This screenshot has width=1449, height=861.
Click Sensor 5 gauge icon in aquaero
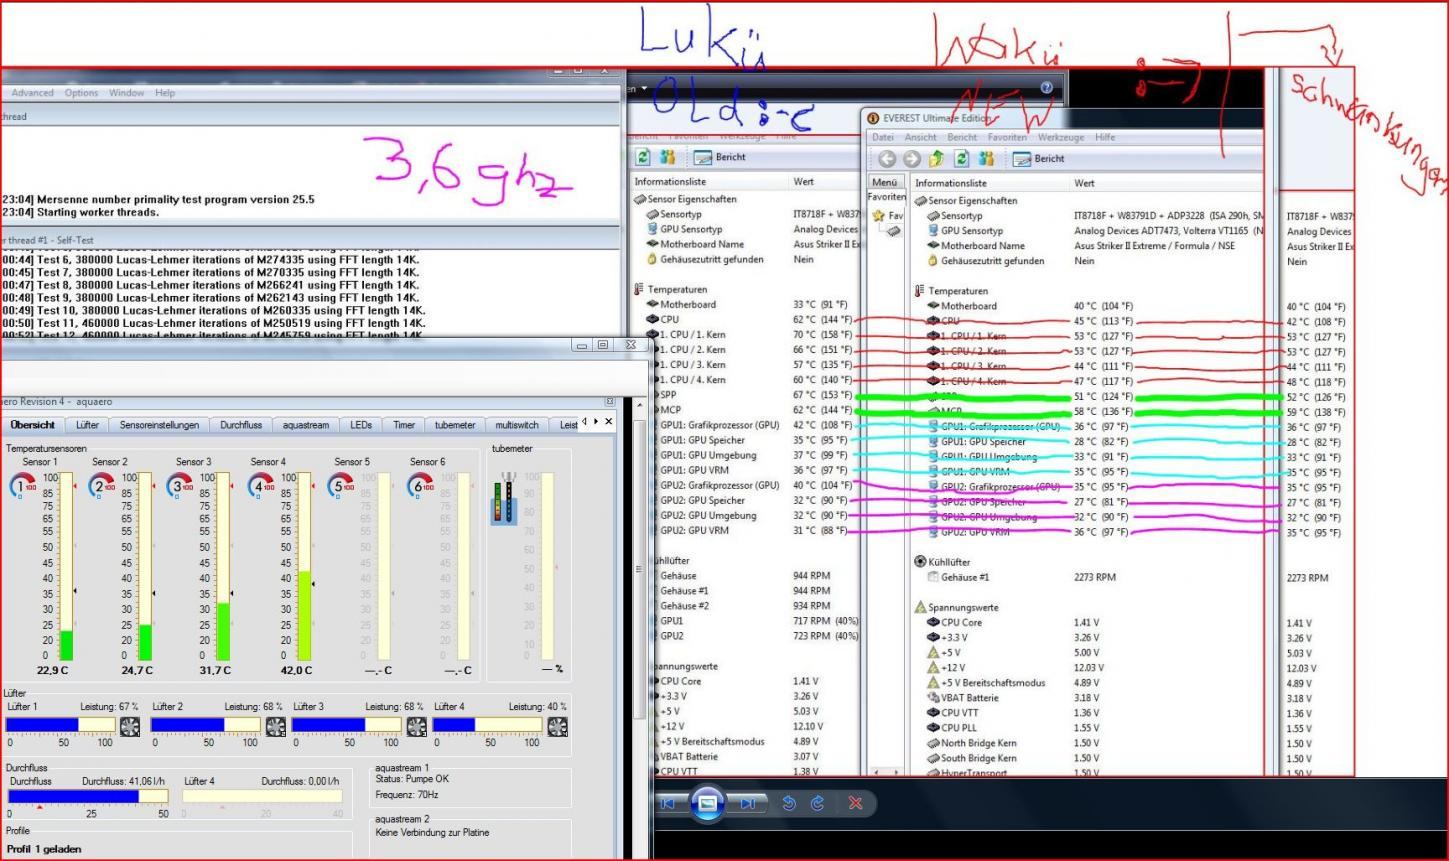[x=340, y=486]
